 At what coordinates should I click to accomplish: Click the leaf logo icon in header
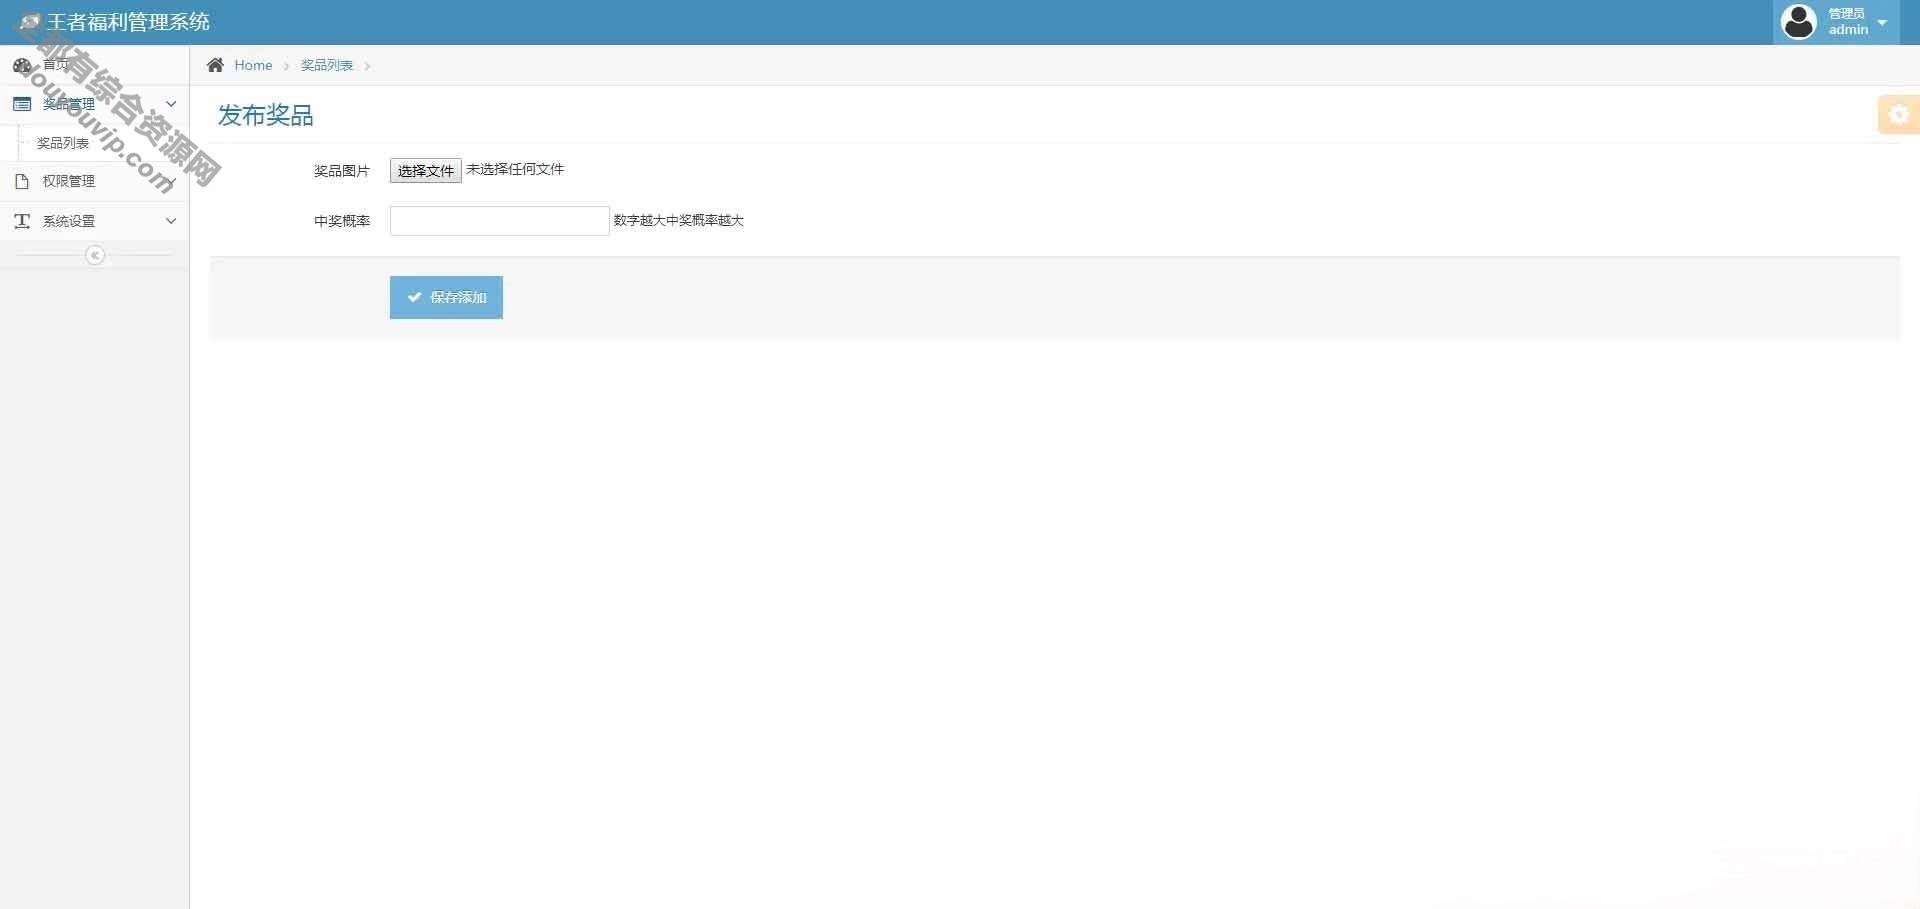[30, 22]
